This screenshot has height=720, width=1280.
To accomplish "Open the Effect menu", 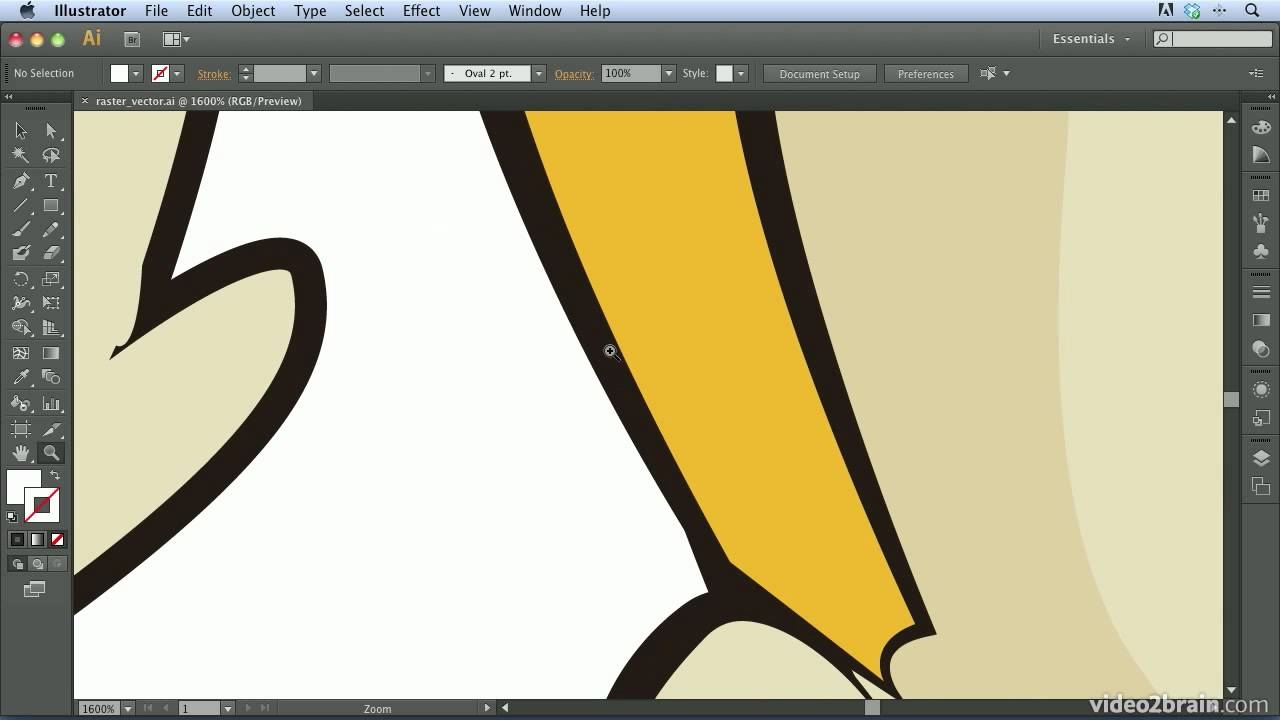I will [x=421, y=10].
